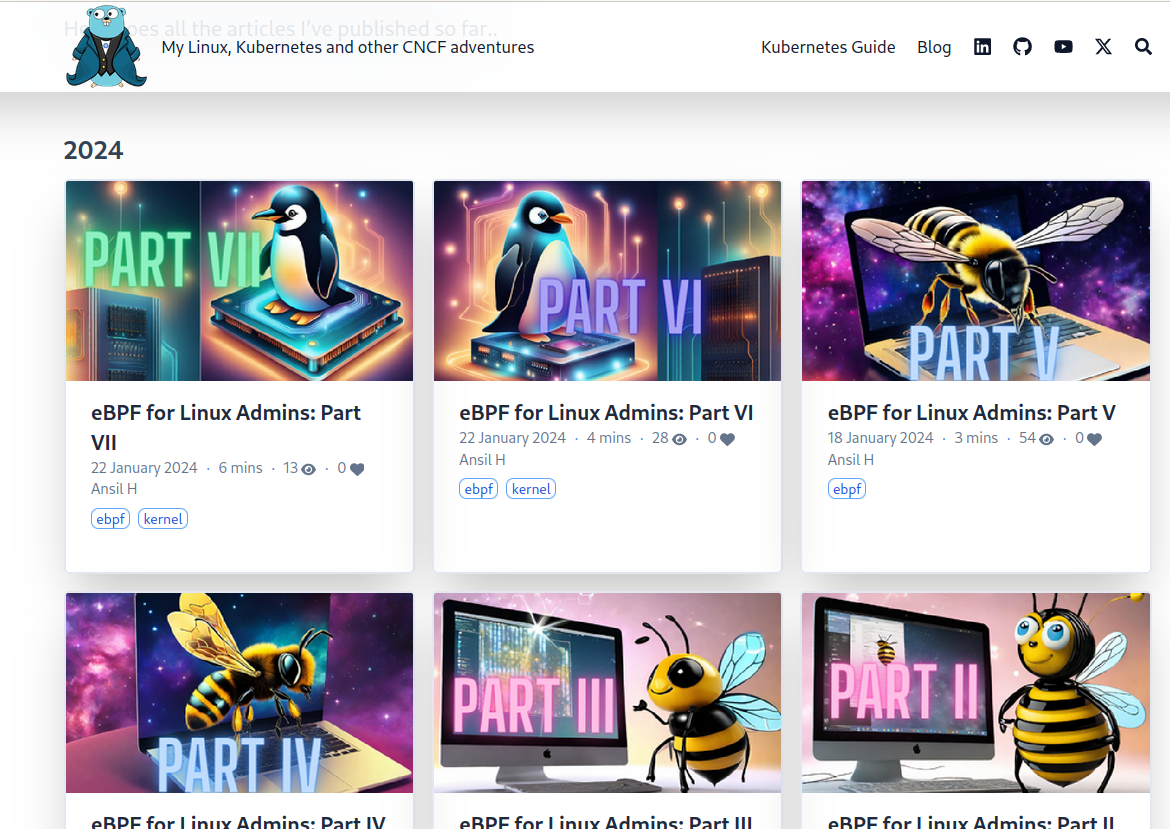The image size is (1170, 829).
Task: Click the Part II cartoon bee thumbnail
Action: tap(976, 692)
